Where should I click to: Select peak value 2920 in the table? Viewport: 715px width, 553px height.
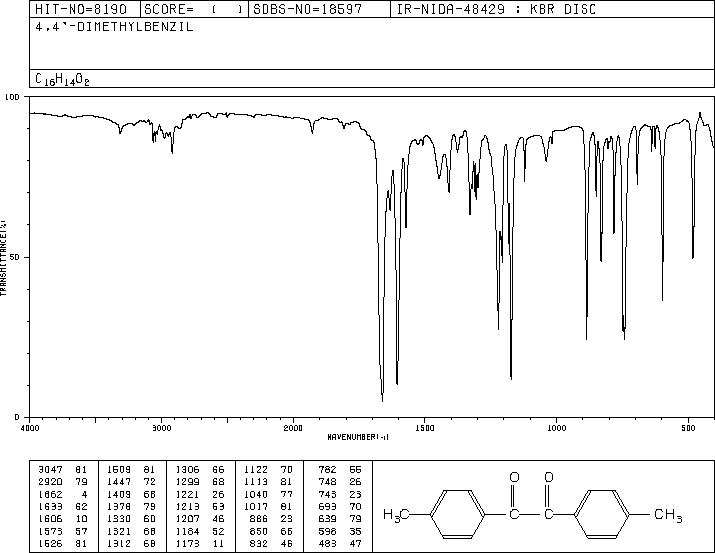pyautogui.click(x=50, y=482)
